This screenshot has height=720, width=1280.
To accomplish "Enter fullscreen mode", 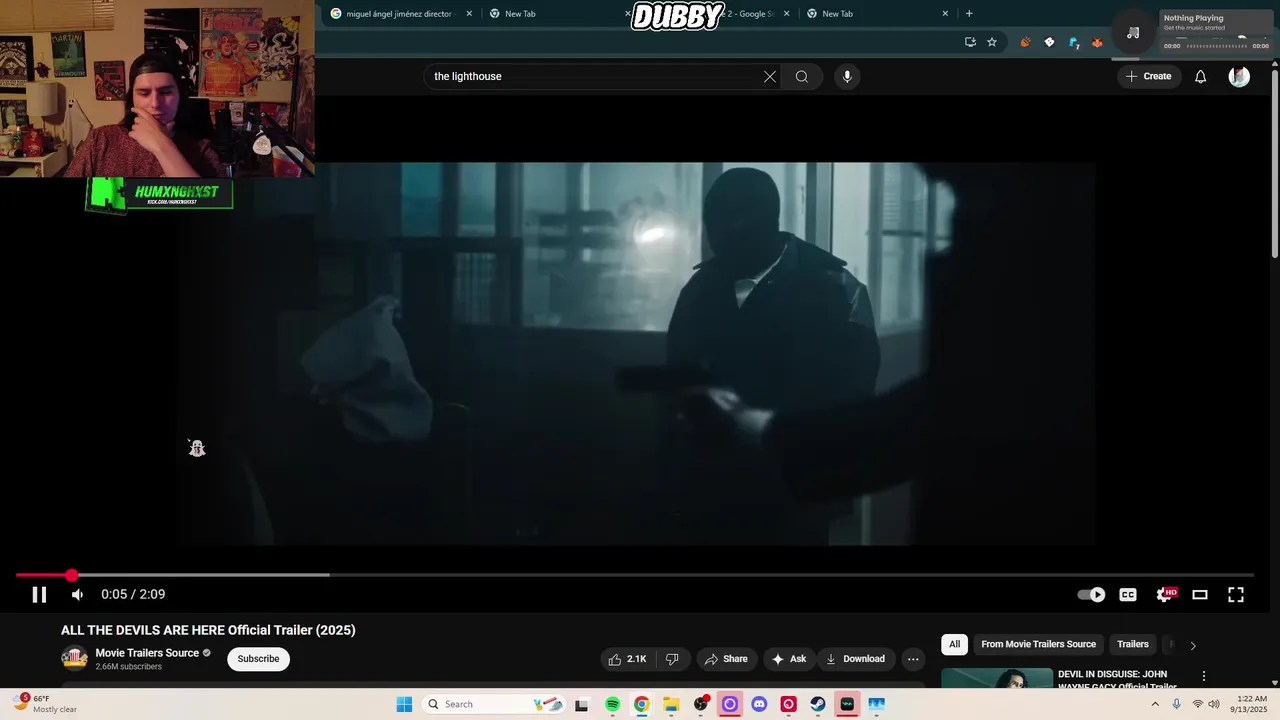I will [x=1236, y=594].
